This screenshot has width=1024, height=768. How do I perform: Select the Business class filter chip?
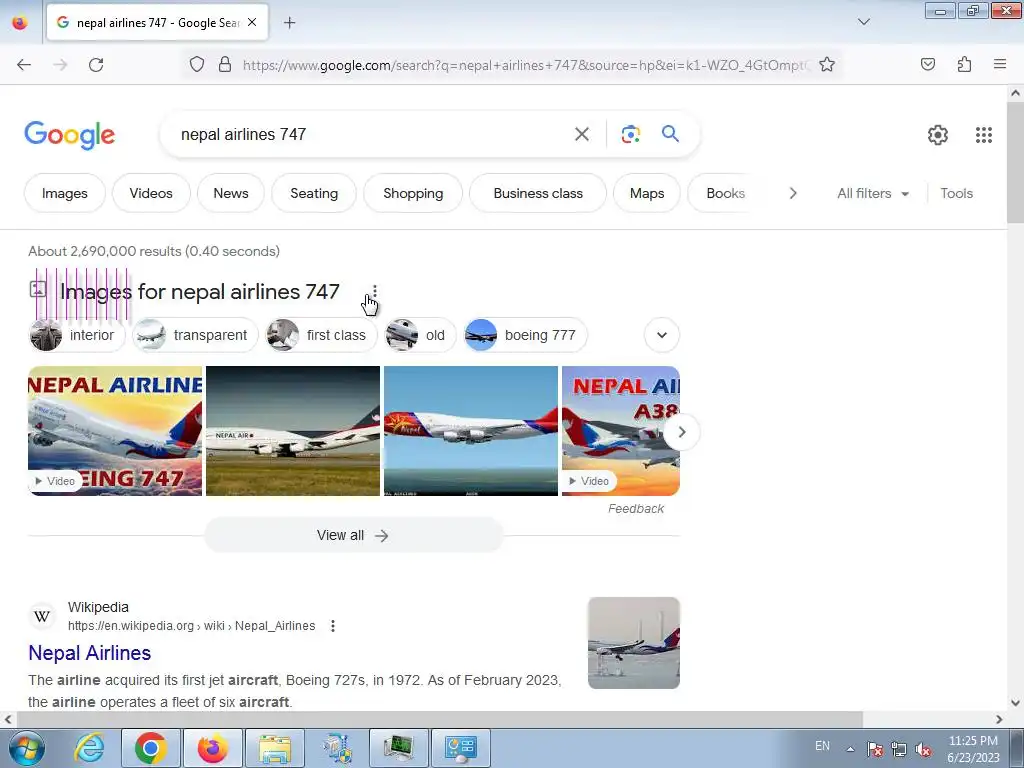pyautogui.click(x=538, y=193)
